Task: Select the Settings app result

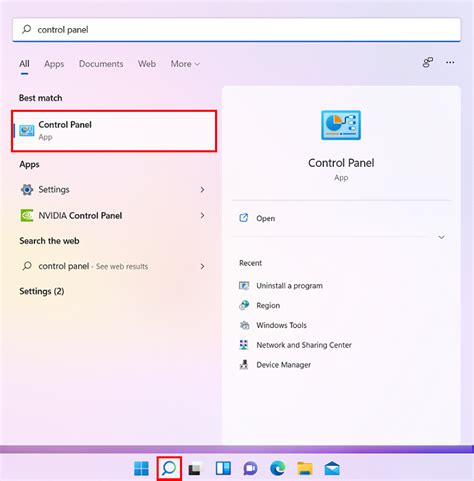Action: pyautogui.click(x=113, y=190)
